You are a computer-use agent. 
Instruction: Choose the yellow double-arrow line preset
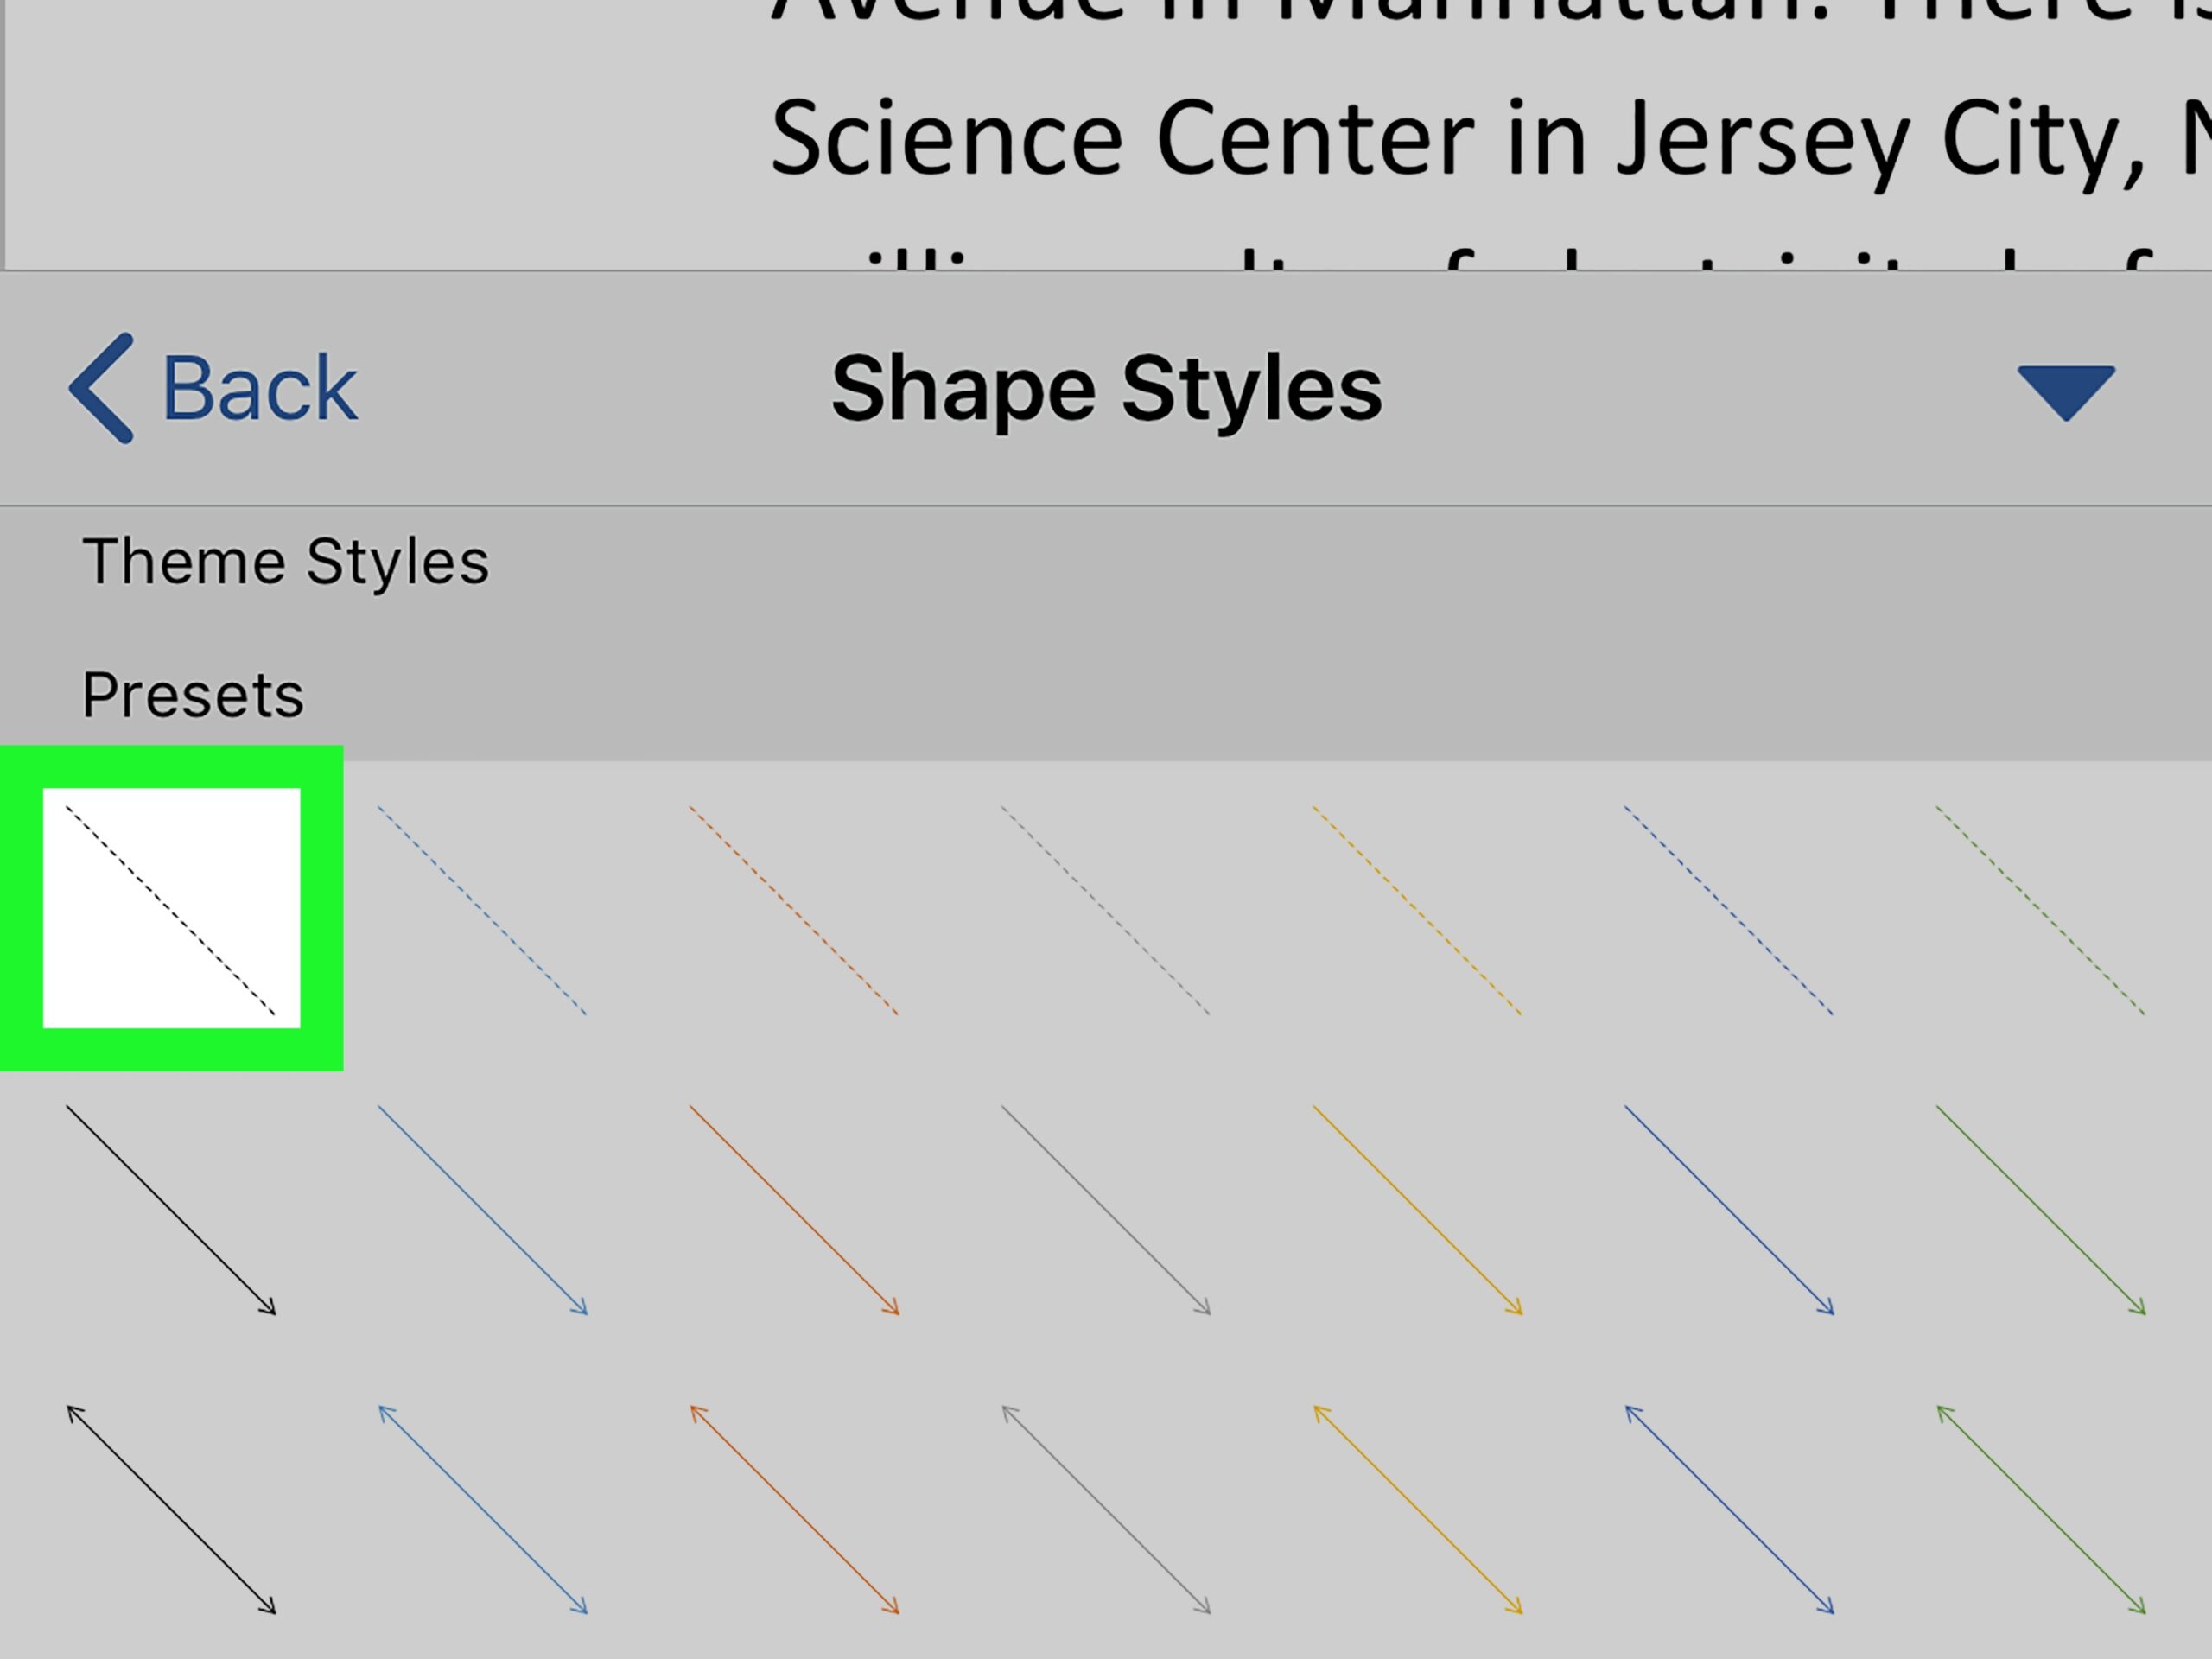[x=1417, y=1509]
